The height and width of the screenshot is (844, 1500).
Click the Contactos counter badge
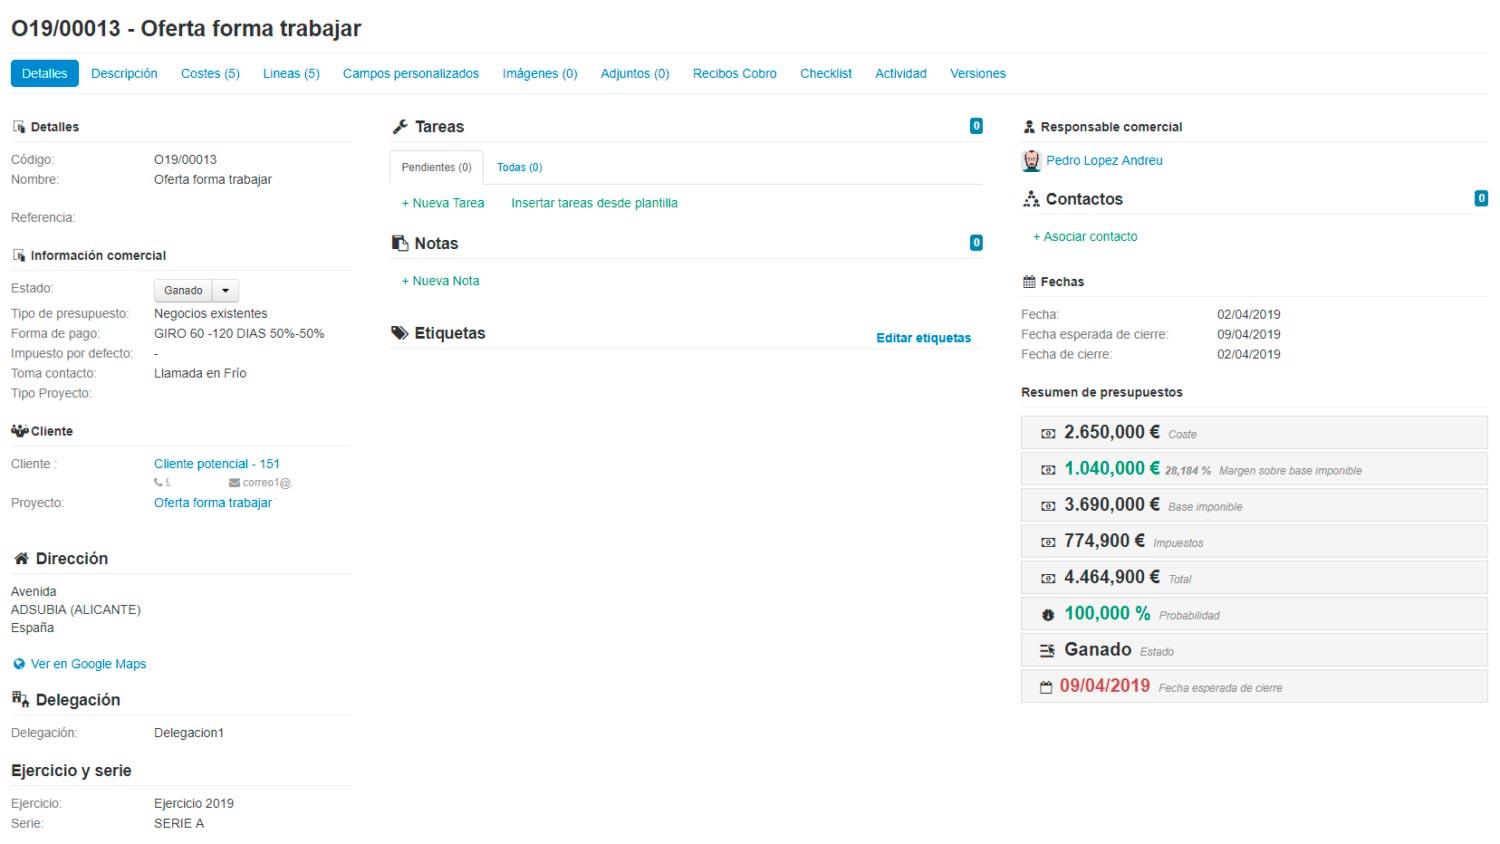[x=1481, y=199]
